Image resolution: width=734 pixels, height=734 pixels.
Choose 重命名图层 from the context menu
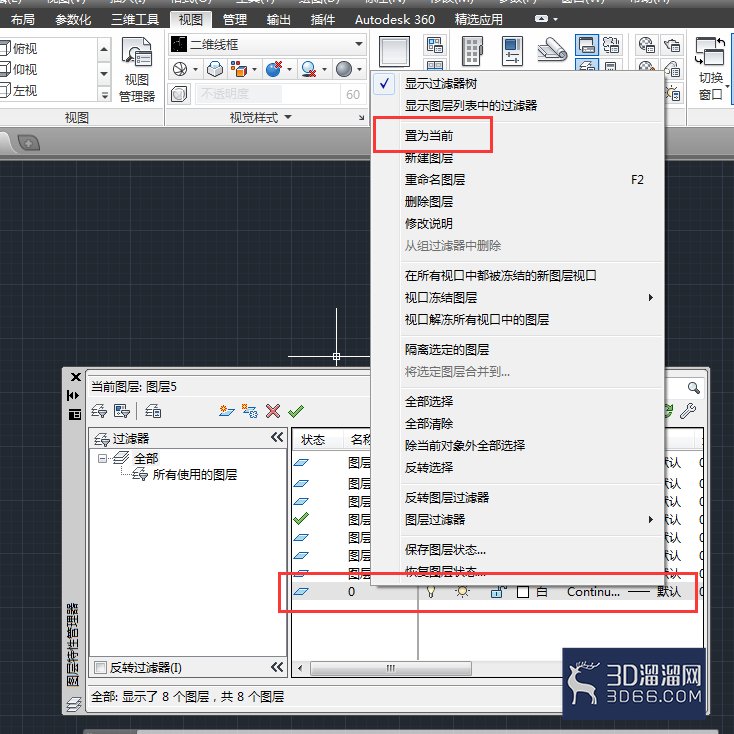coord(518,180)
